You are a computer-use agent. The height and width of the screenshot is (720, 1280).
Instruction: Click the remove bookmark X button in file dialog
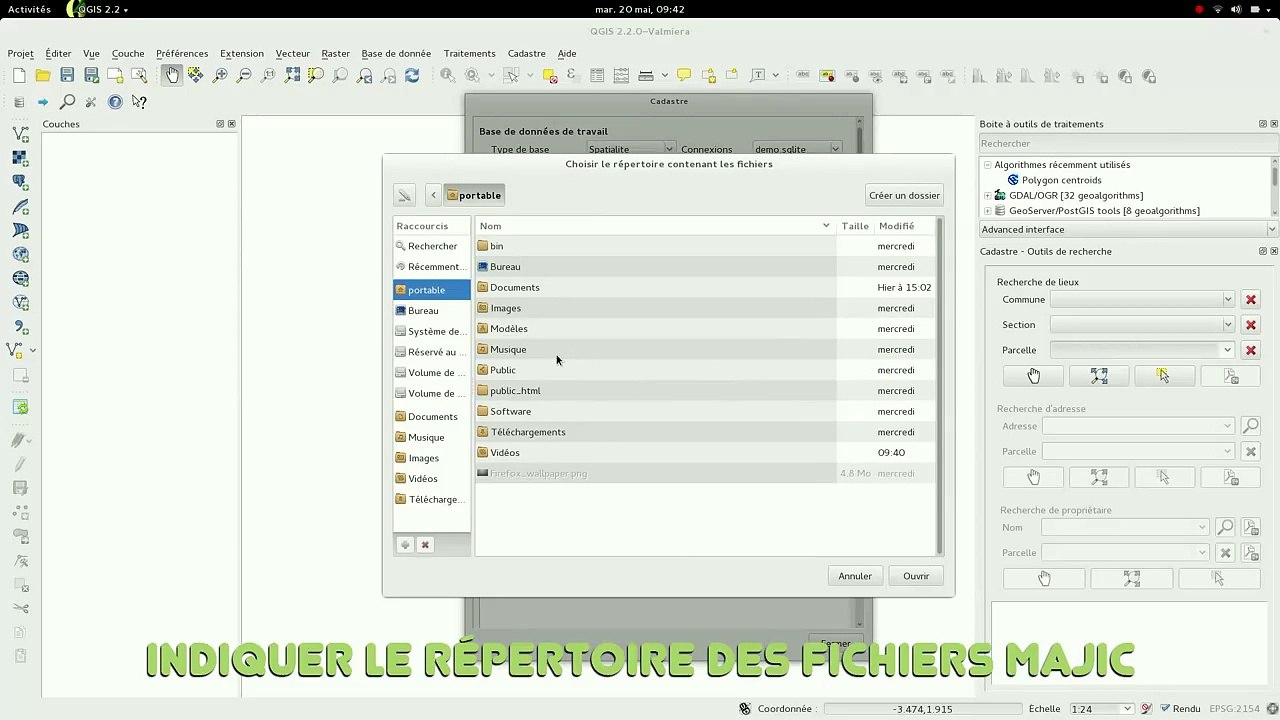pos(425,545)
